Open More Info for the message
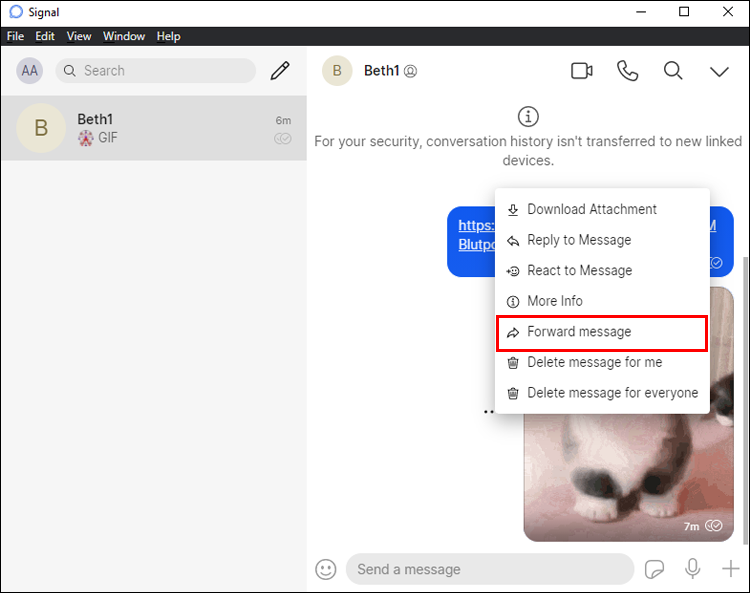The height and width of the screenshot is (593, 750). click(602, 301)
